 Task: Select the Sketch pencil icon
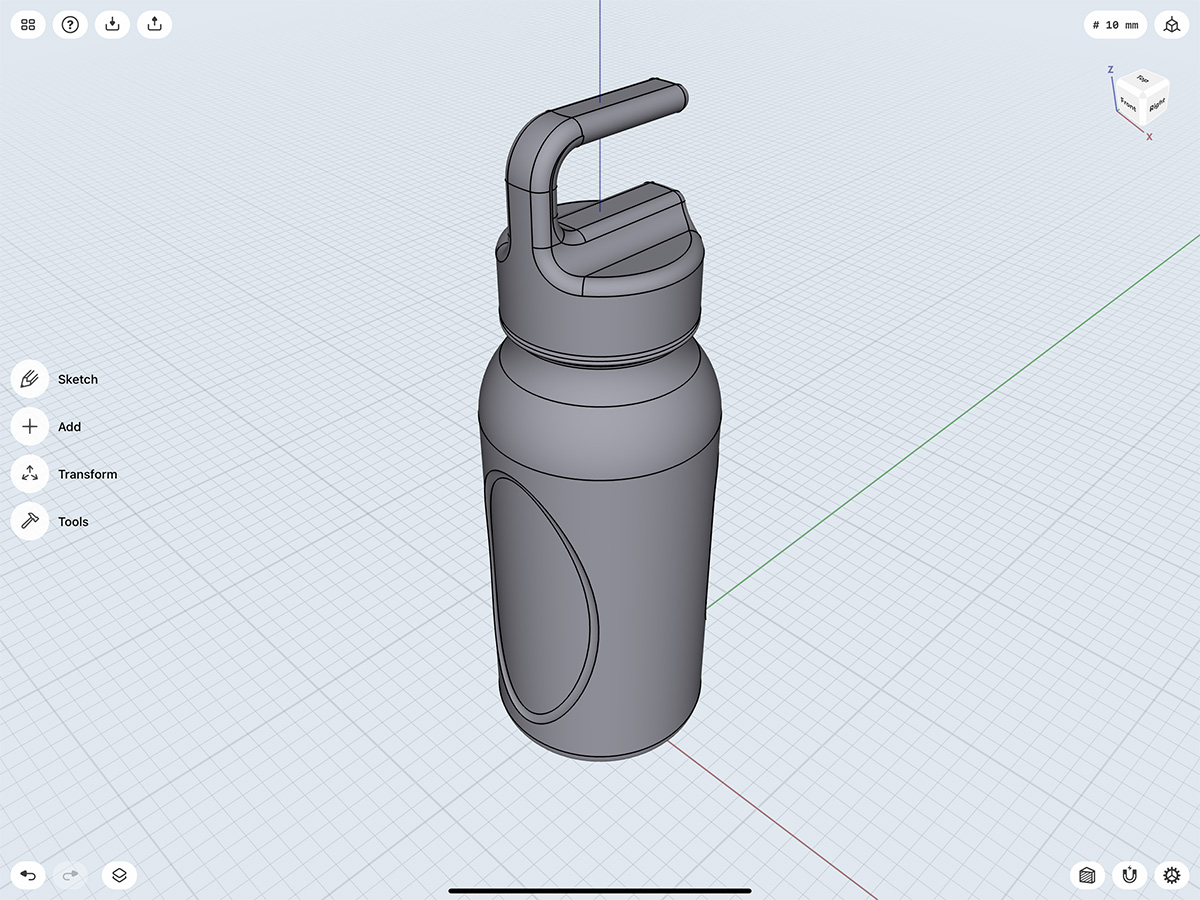tap(29, 378)
